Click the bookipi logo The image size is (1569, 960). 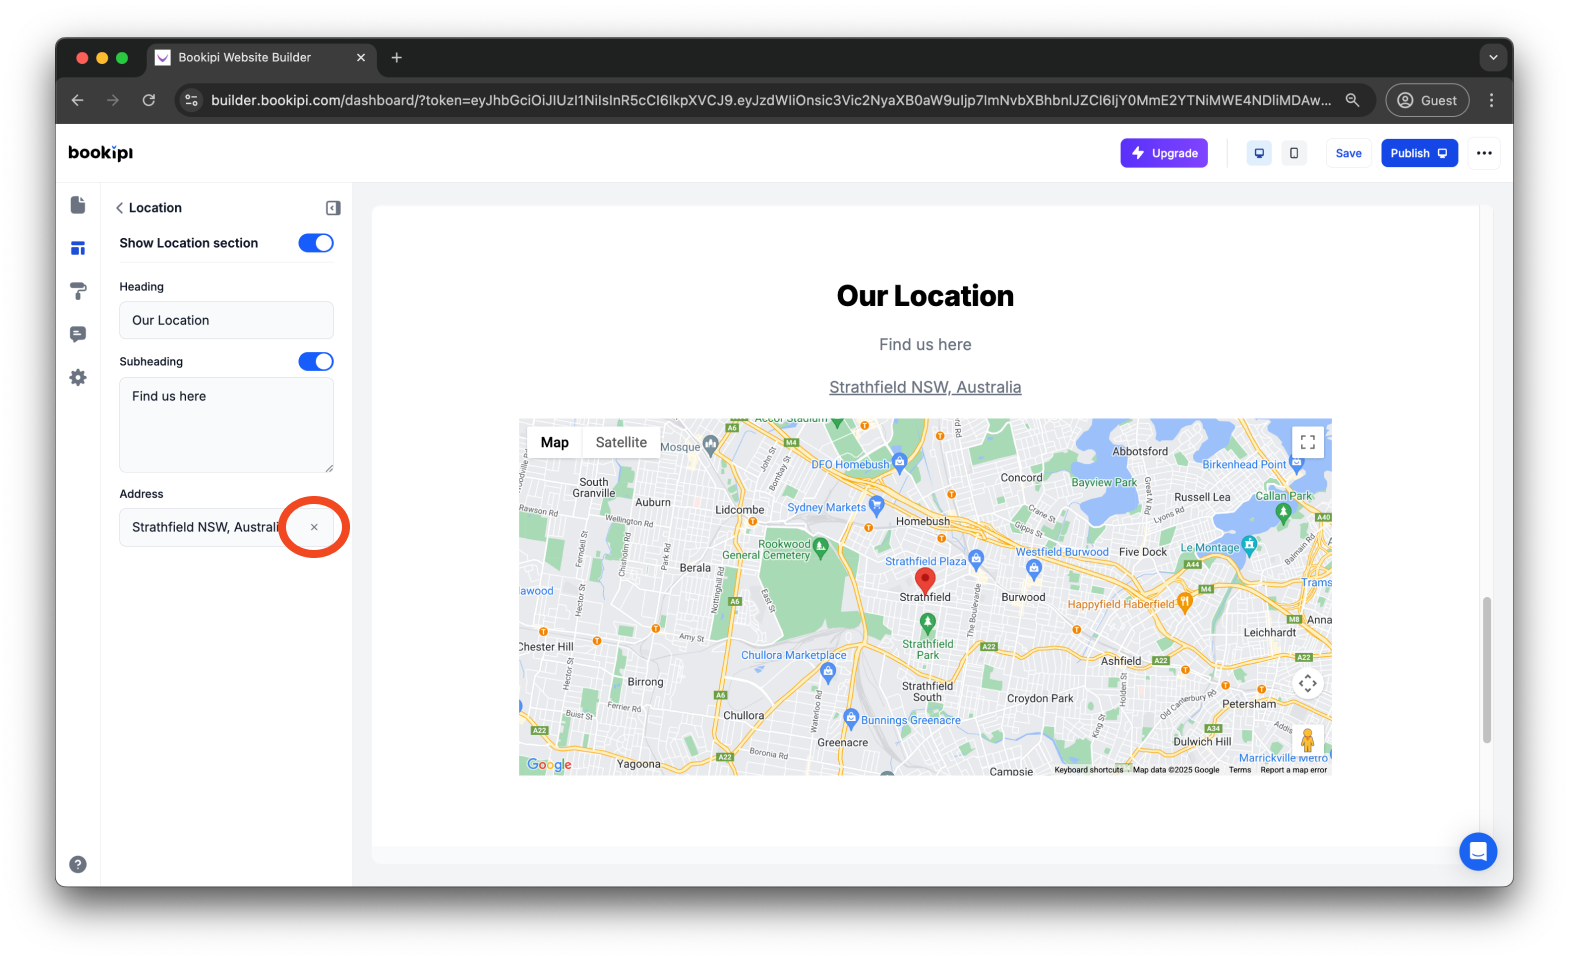100,153
